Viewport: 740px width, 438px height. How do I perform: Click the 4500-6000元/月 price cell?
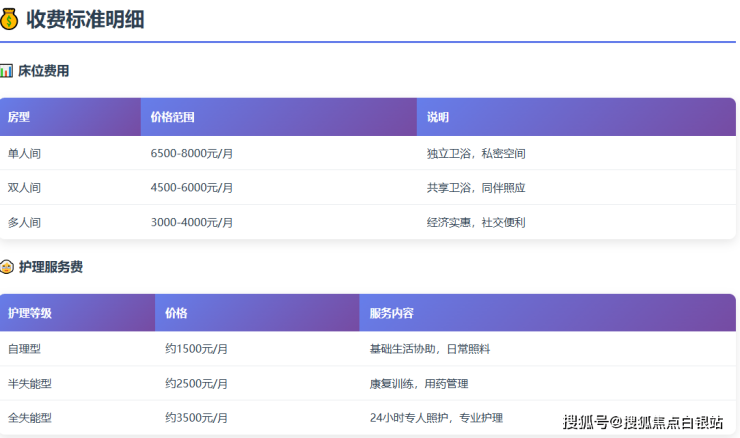[x=192, y=187]
